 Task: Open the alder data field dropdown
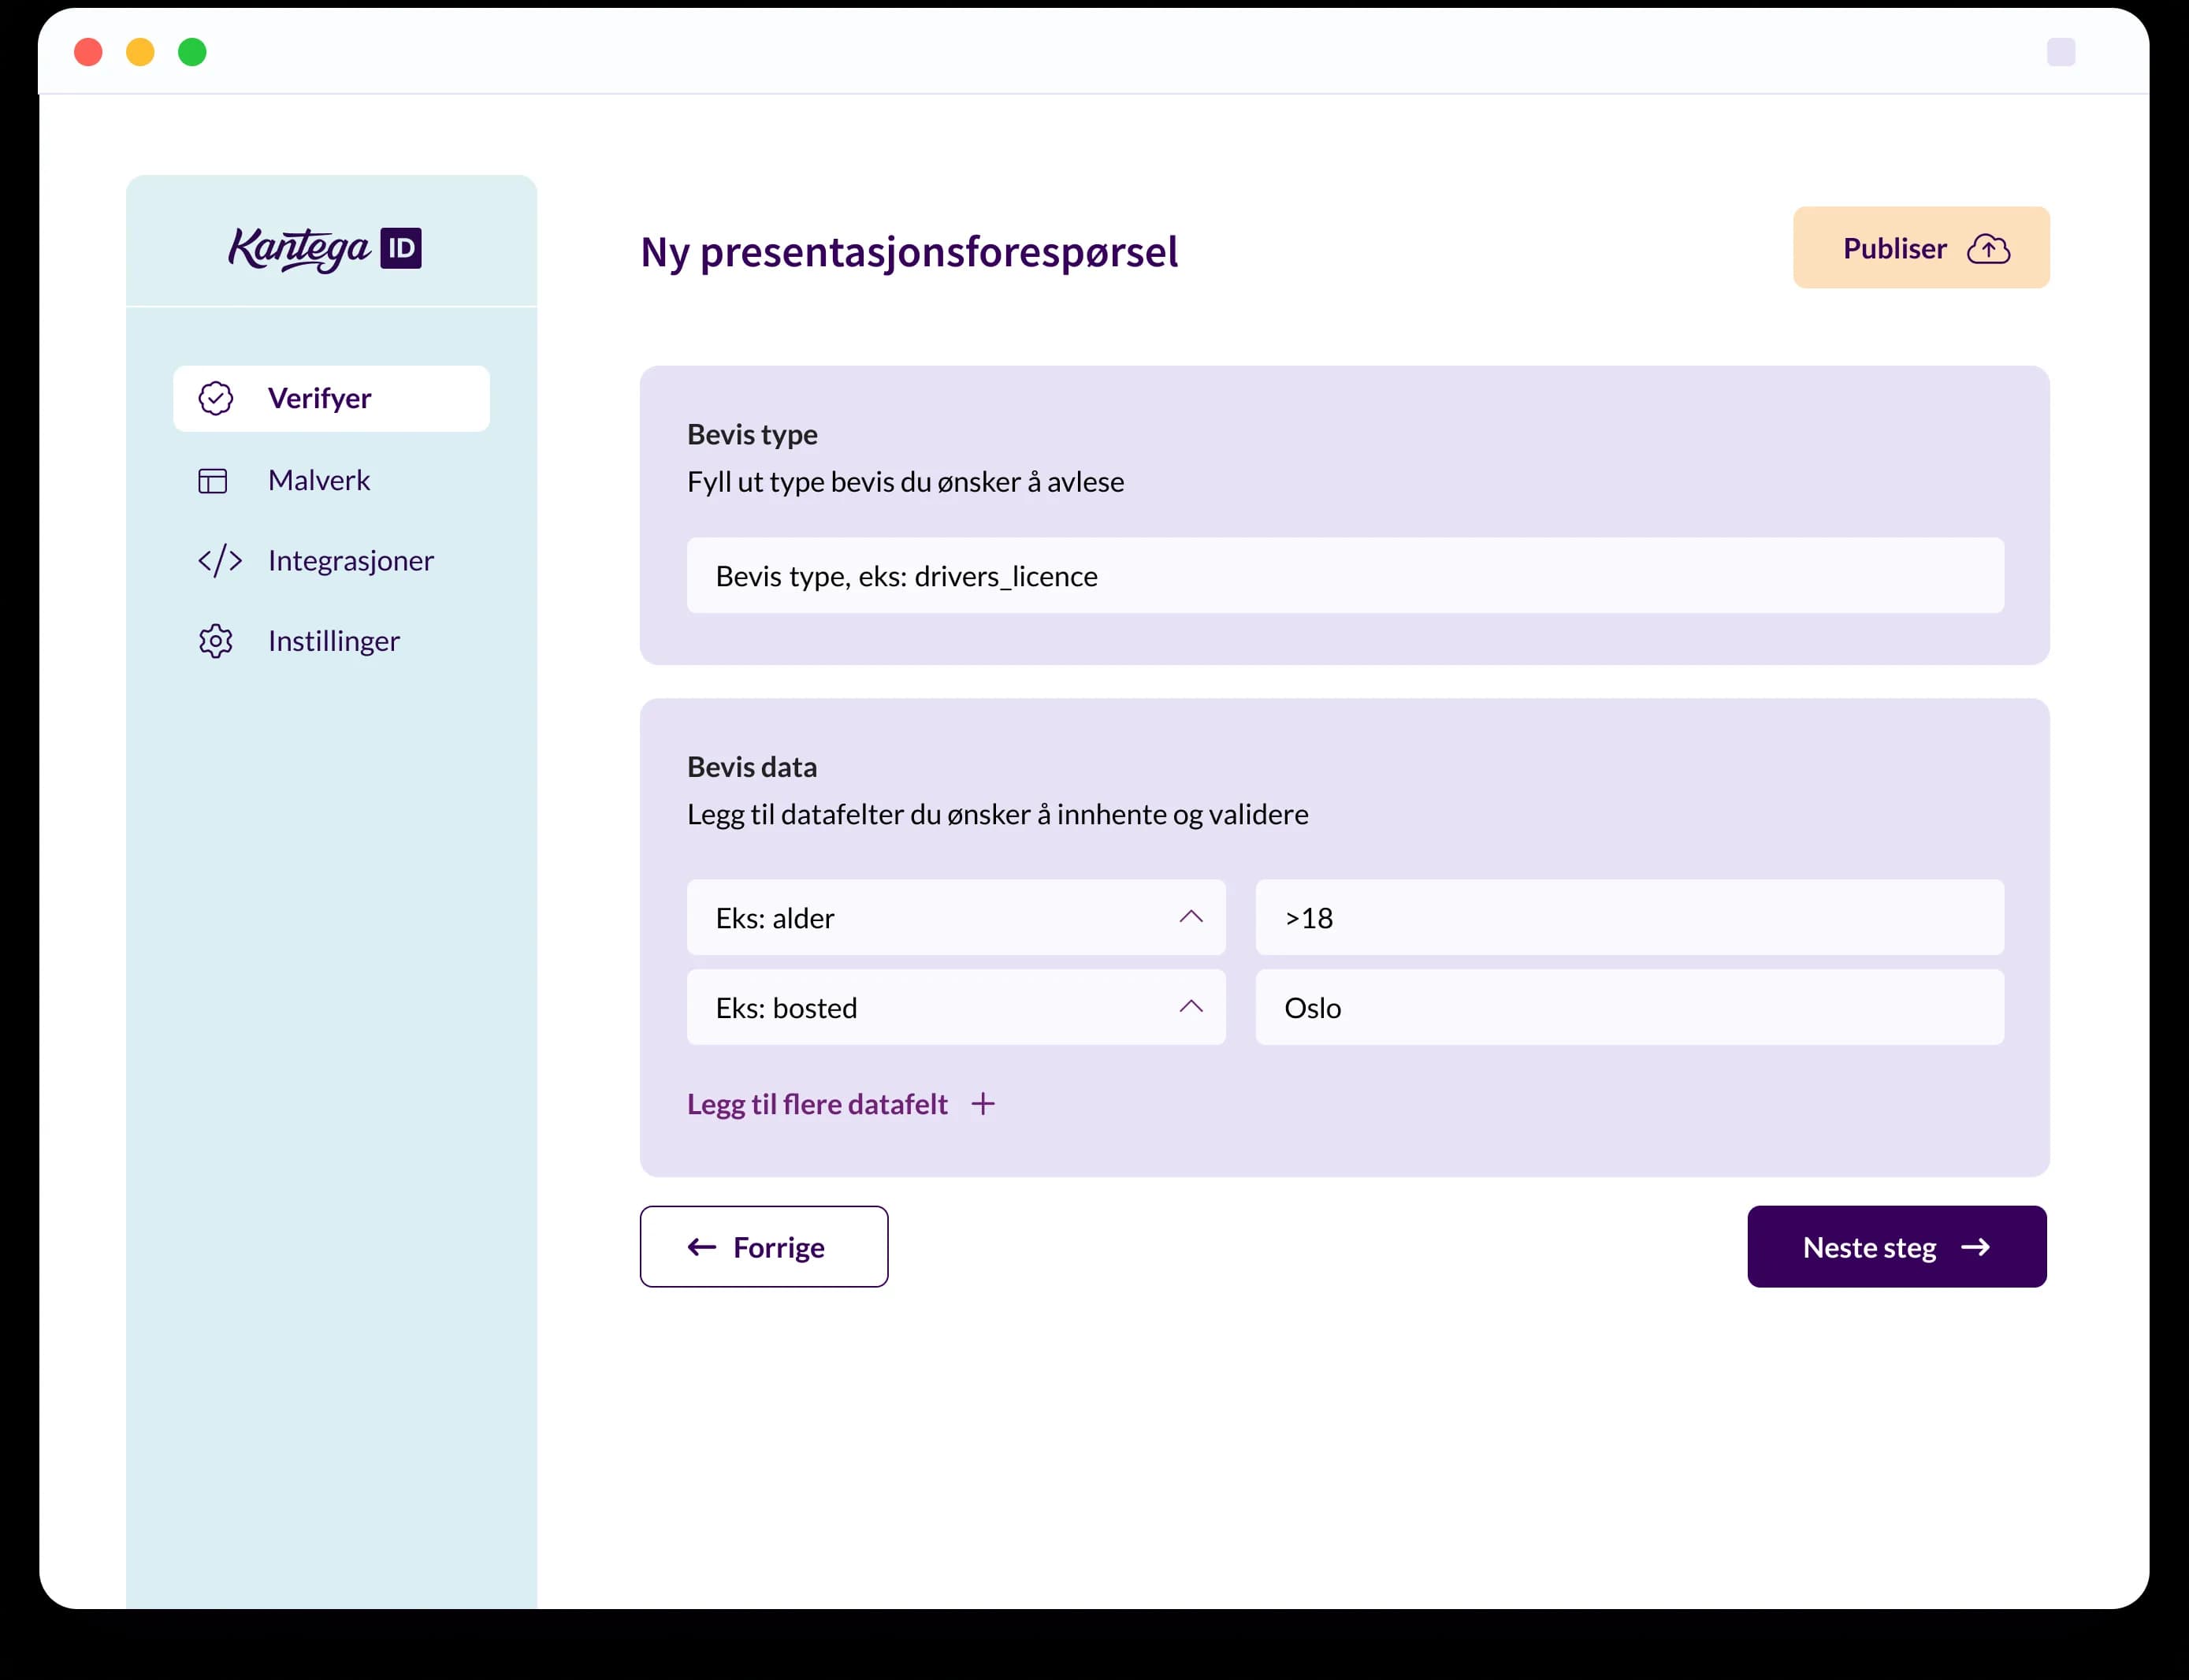pyautogui.click(x=955, y=917)
